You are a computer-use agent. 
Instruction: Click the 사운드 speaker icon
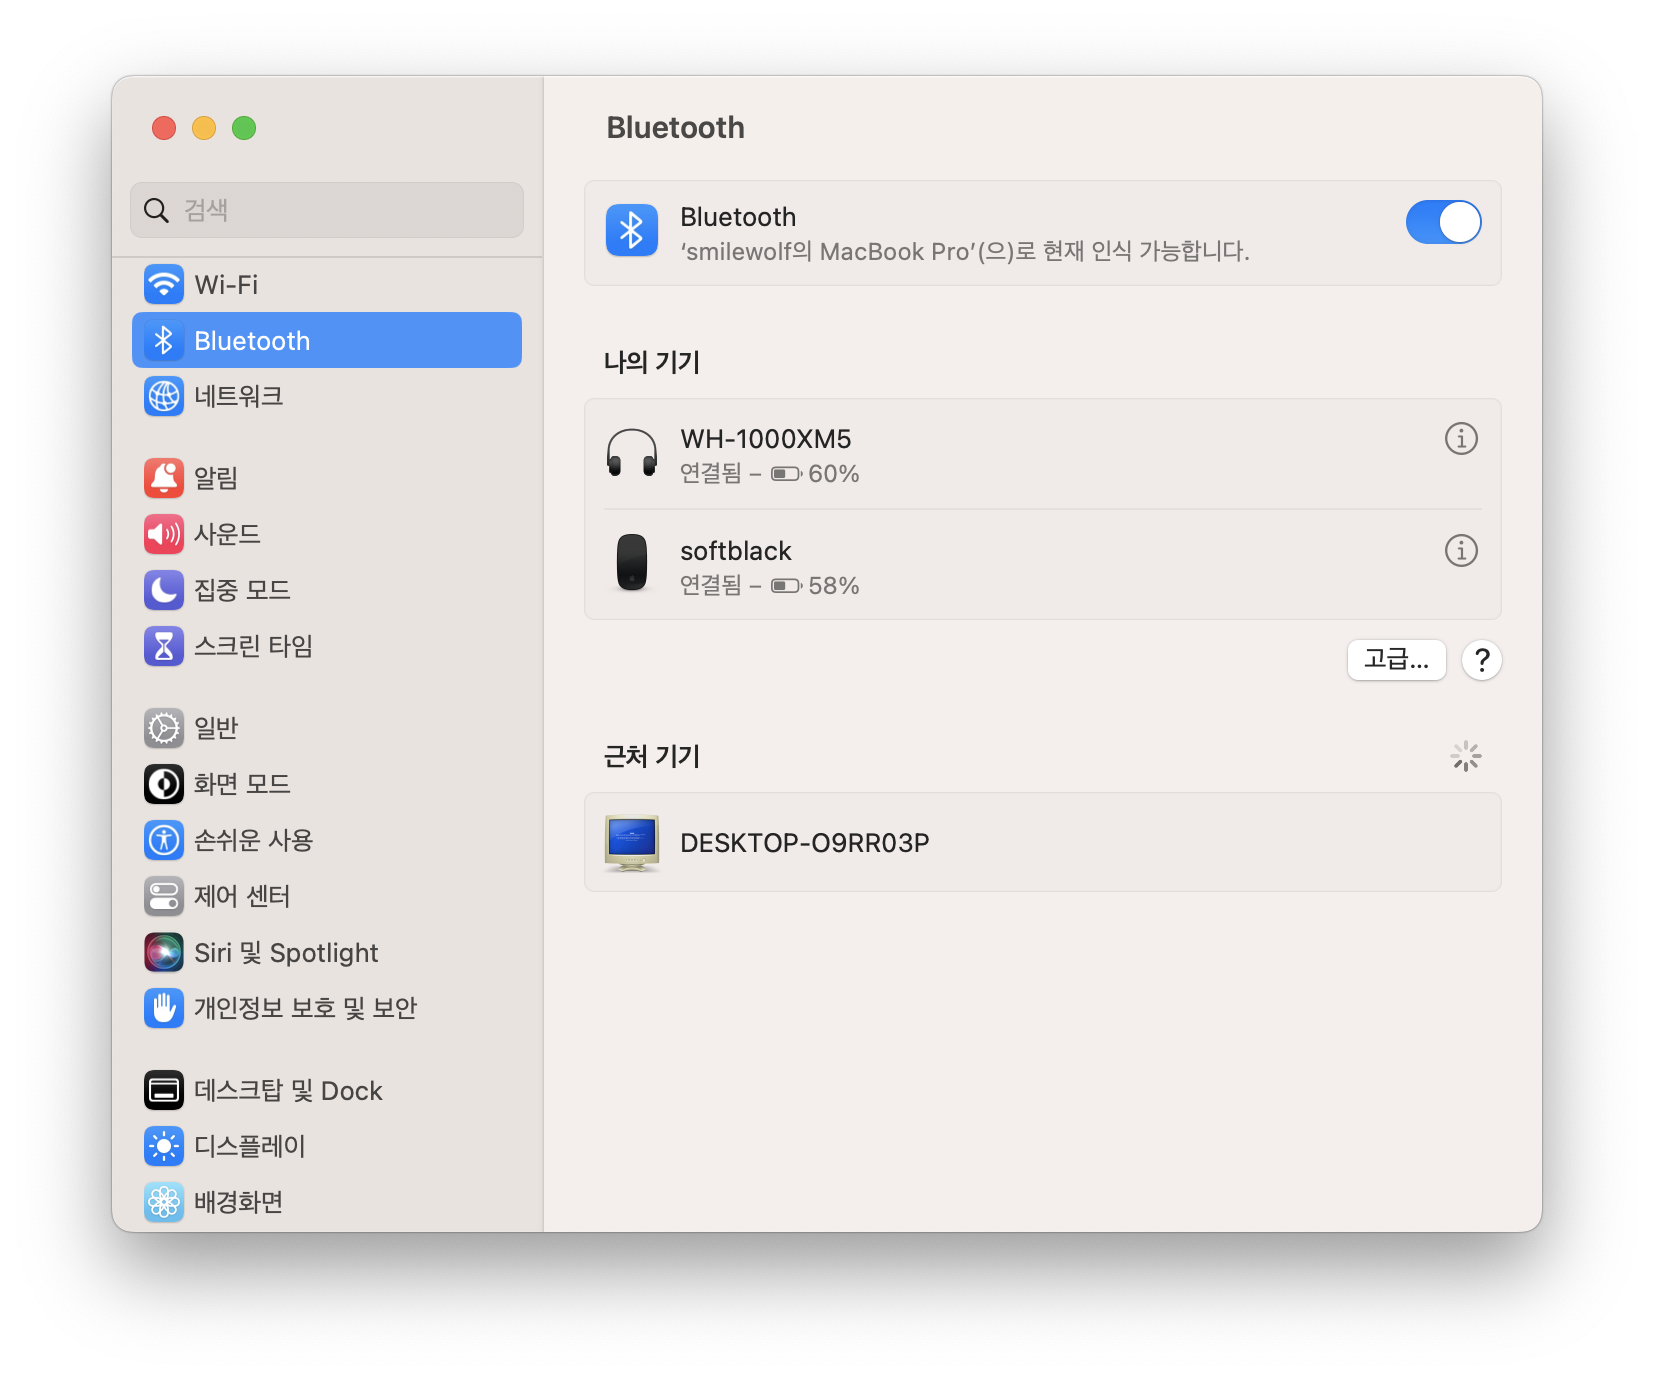pos(164,534)
